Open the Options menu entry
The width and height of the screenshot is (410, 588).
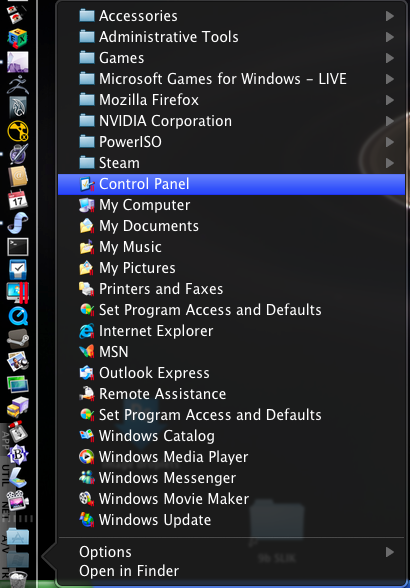pos(231,552)
